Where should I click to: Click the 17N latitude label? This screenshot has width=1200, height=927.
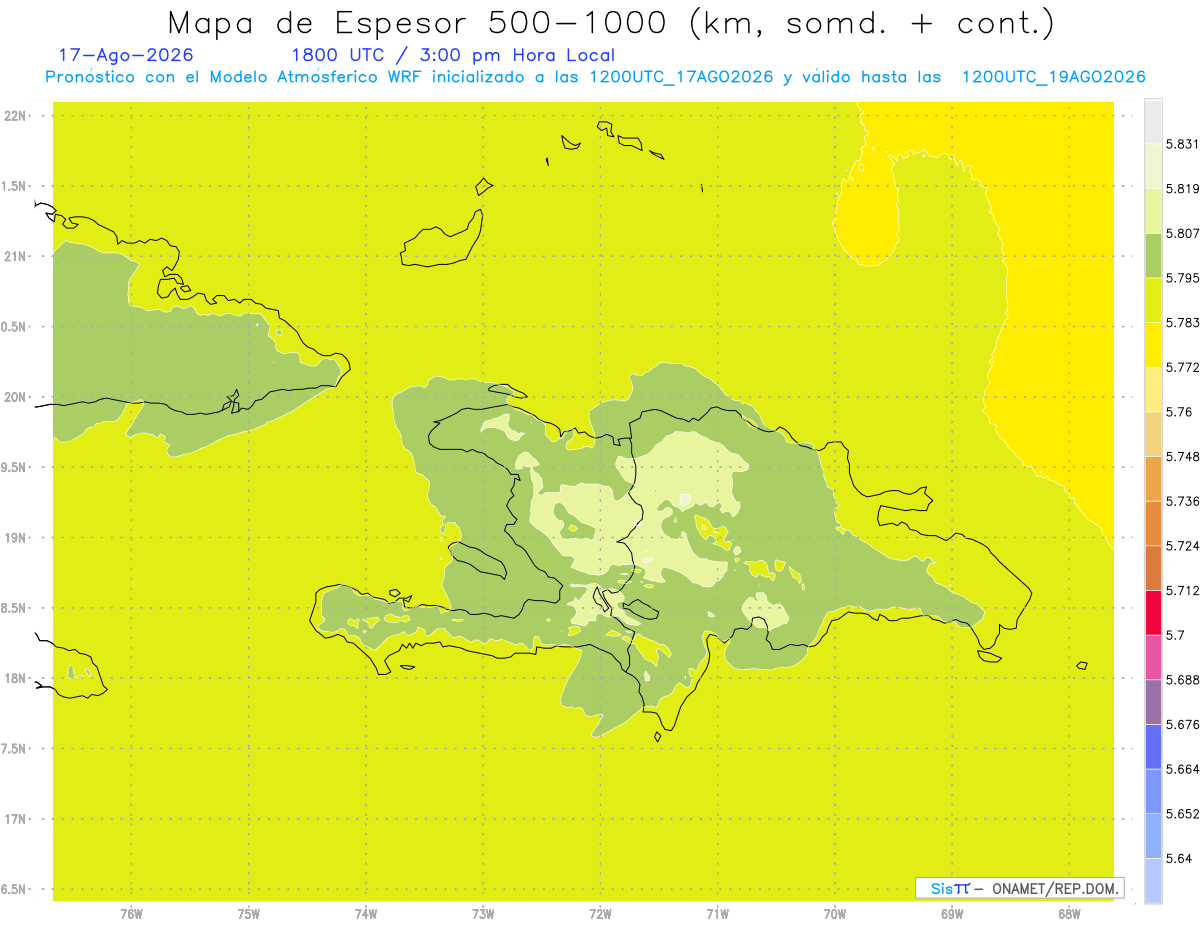tap(15, 819)
